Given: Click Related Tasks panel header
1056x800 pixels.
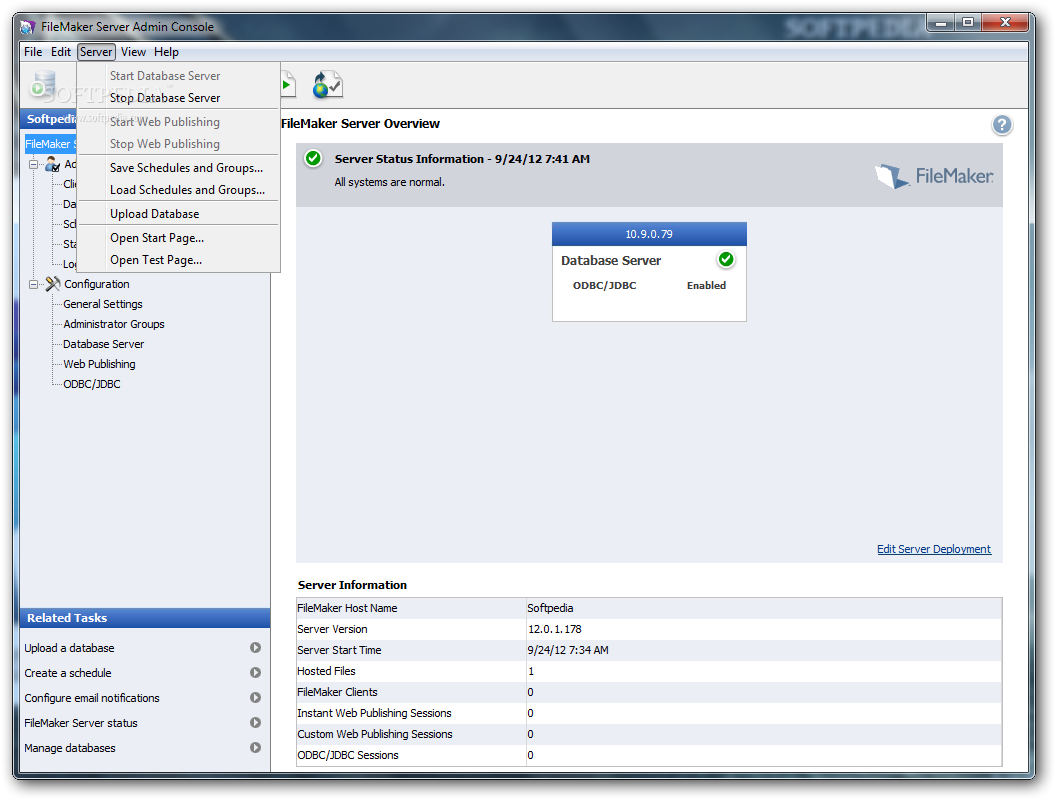Looking at the screenshot, I should [145, 618].
